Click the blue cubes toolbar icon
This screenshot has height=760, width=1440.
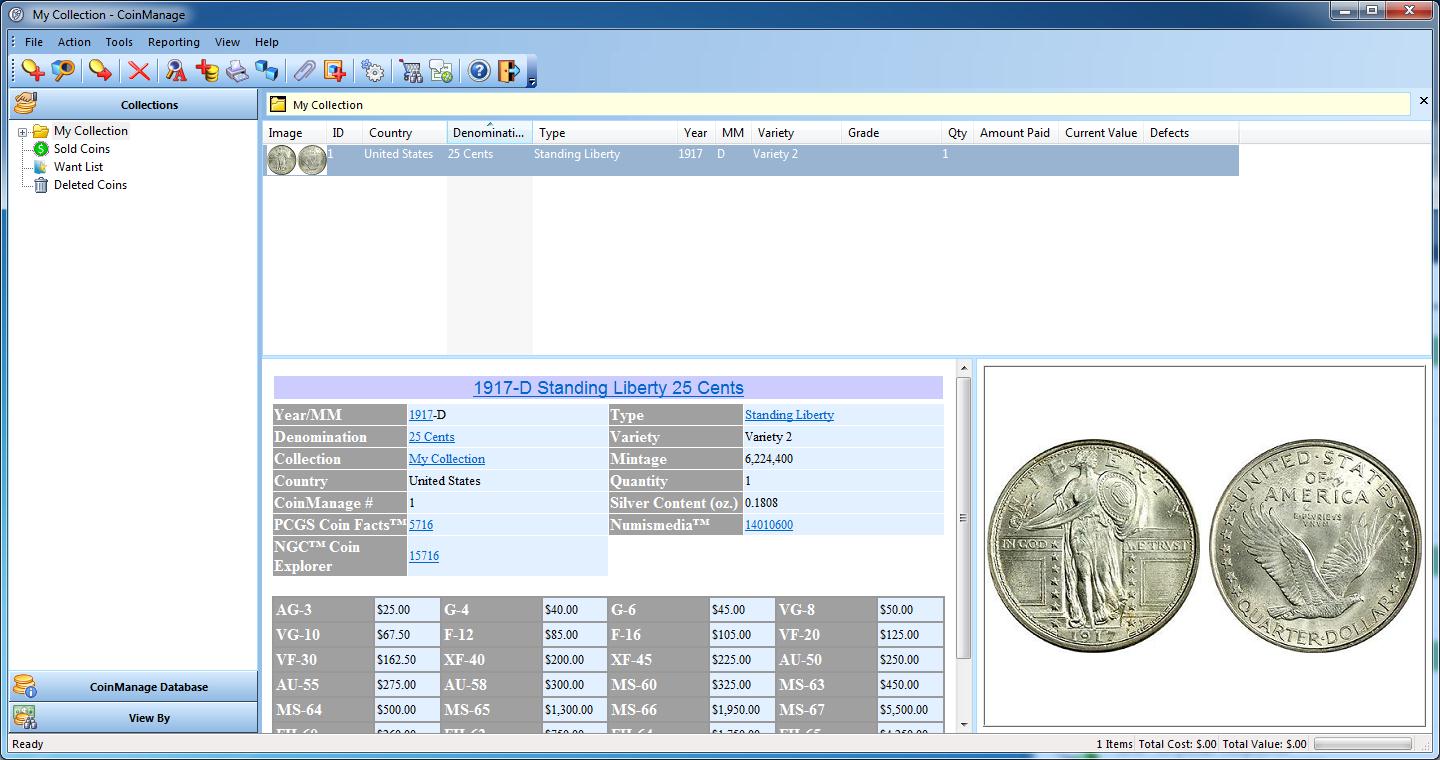click(266, 71)
